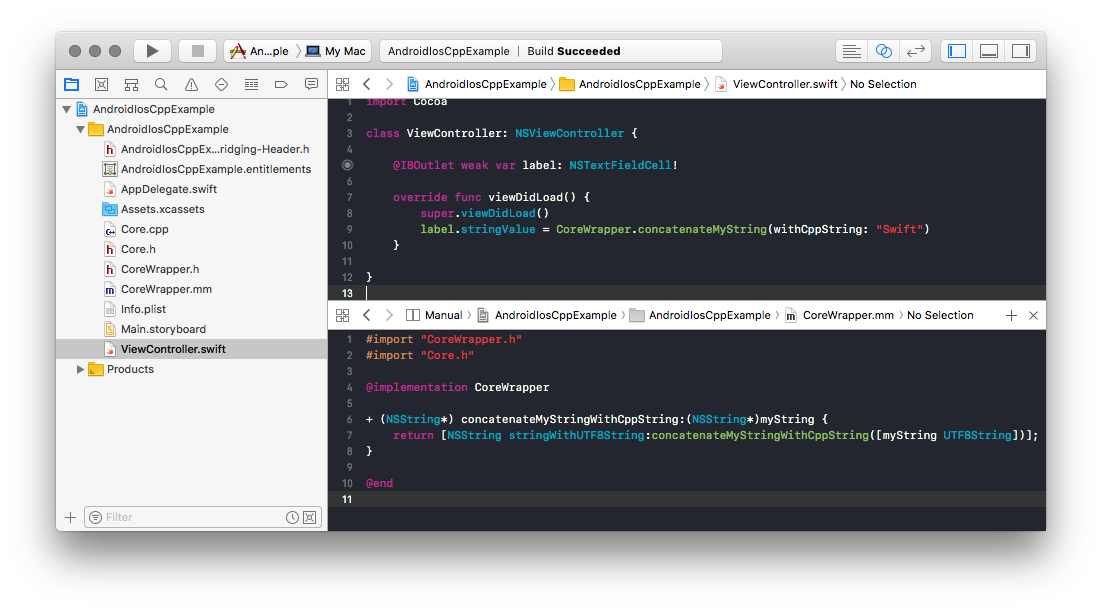Toggle the navigator pane visibility

957,51
